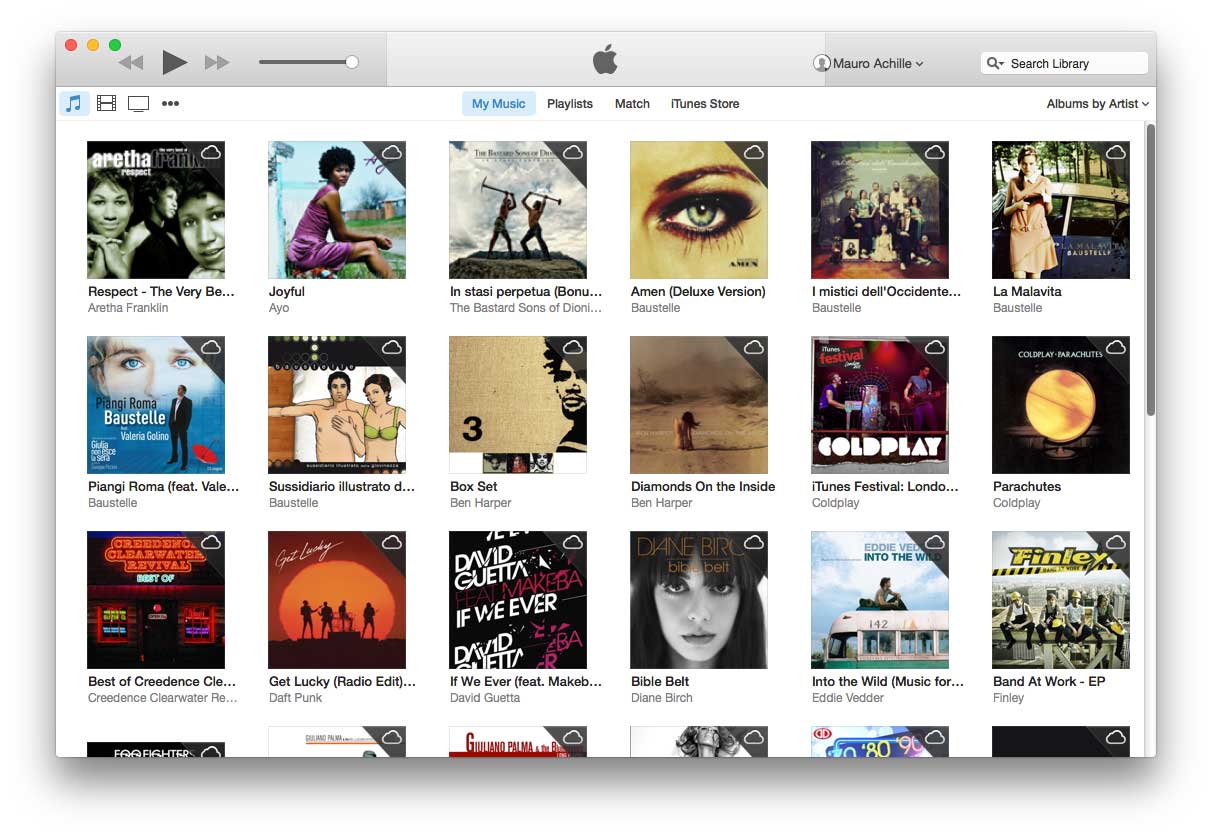Screen dimensions: 1212x837
Task: Click cloud icon on If We Ever cover
Action: point(573,543)
